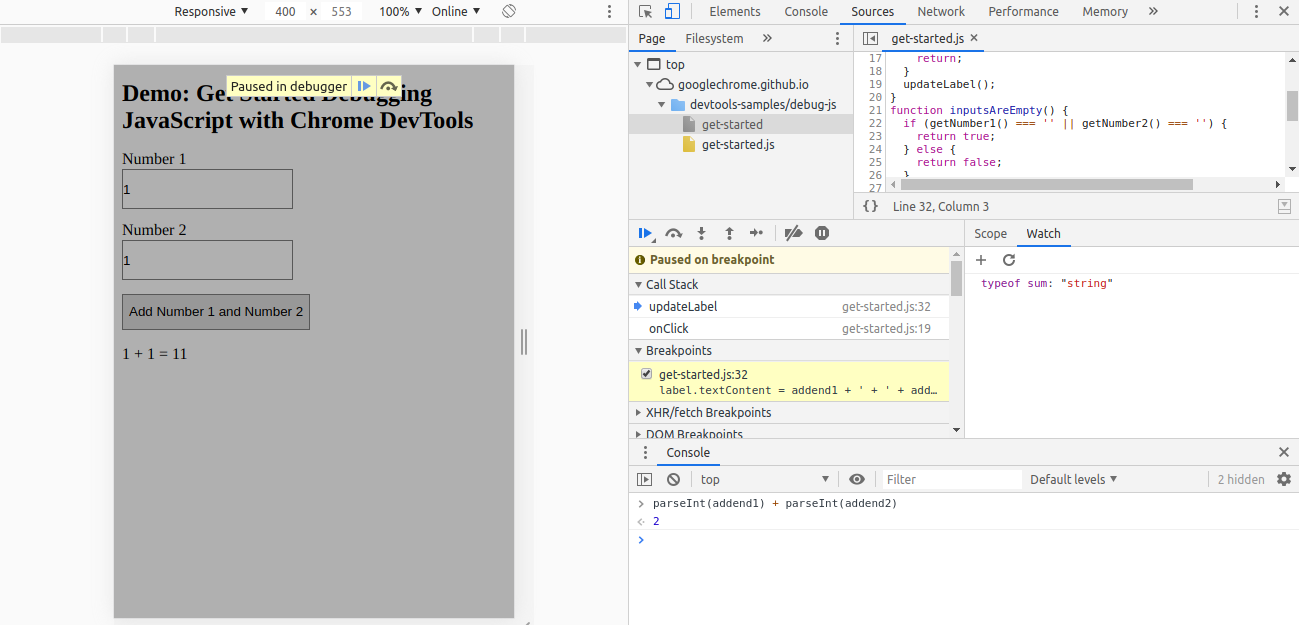Viewport: 1299px width, 625px height.
Task: Expand XHR/fetch Breakpoints section
Action: coord(708,412)
